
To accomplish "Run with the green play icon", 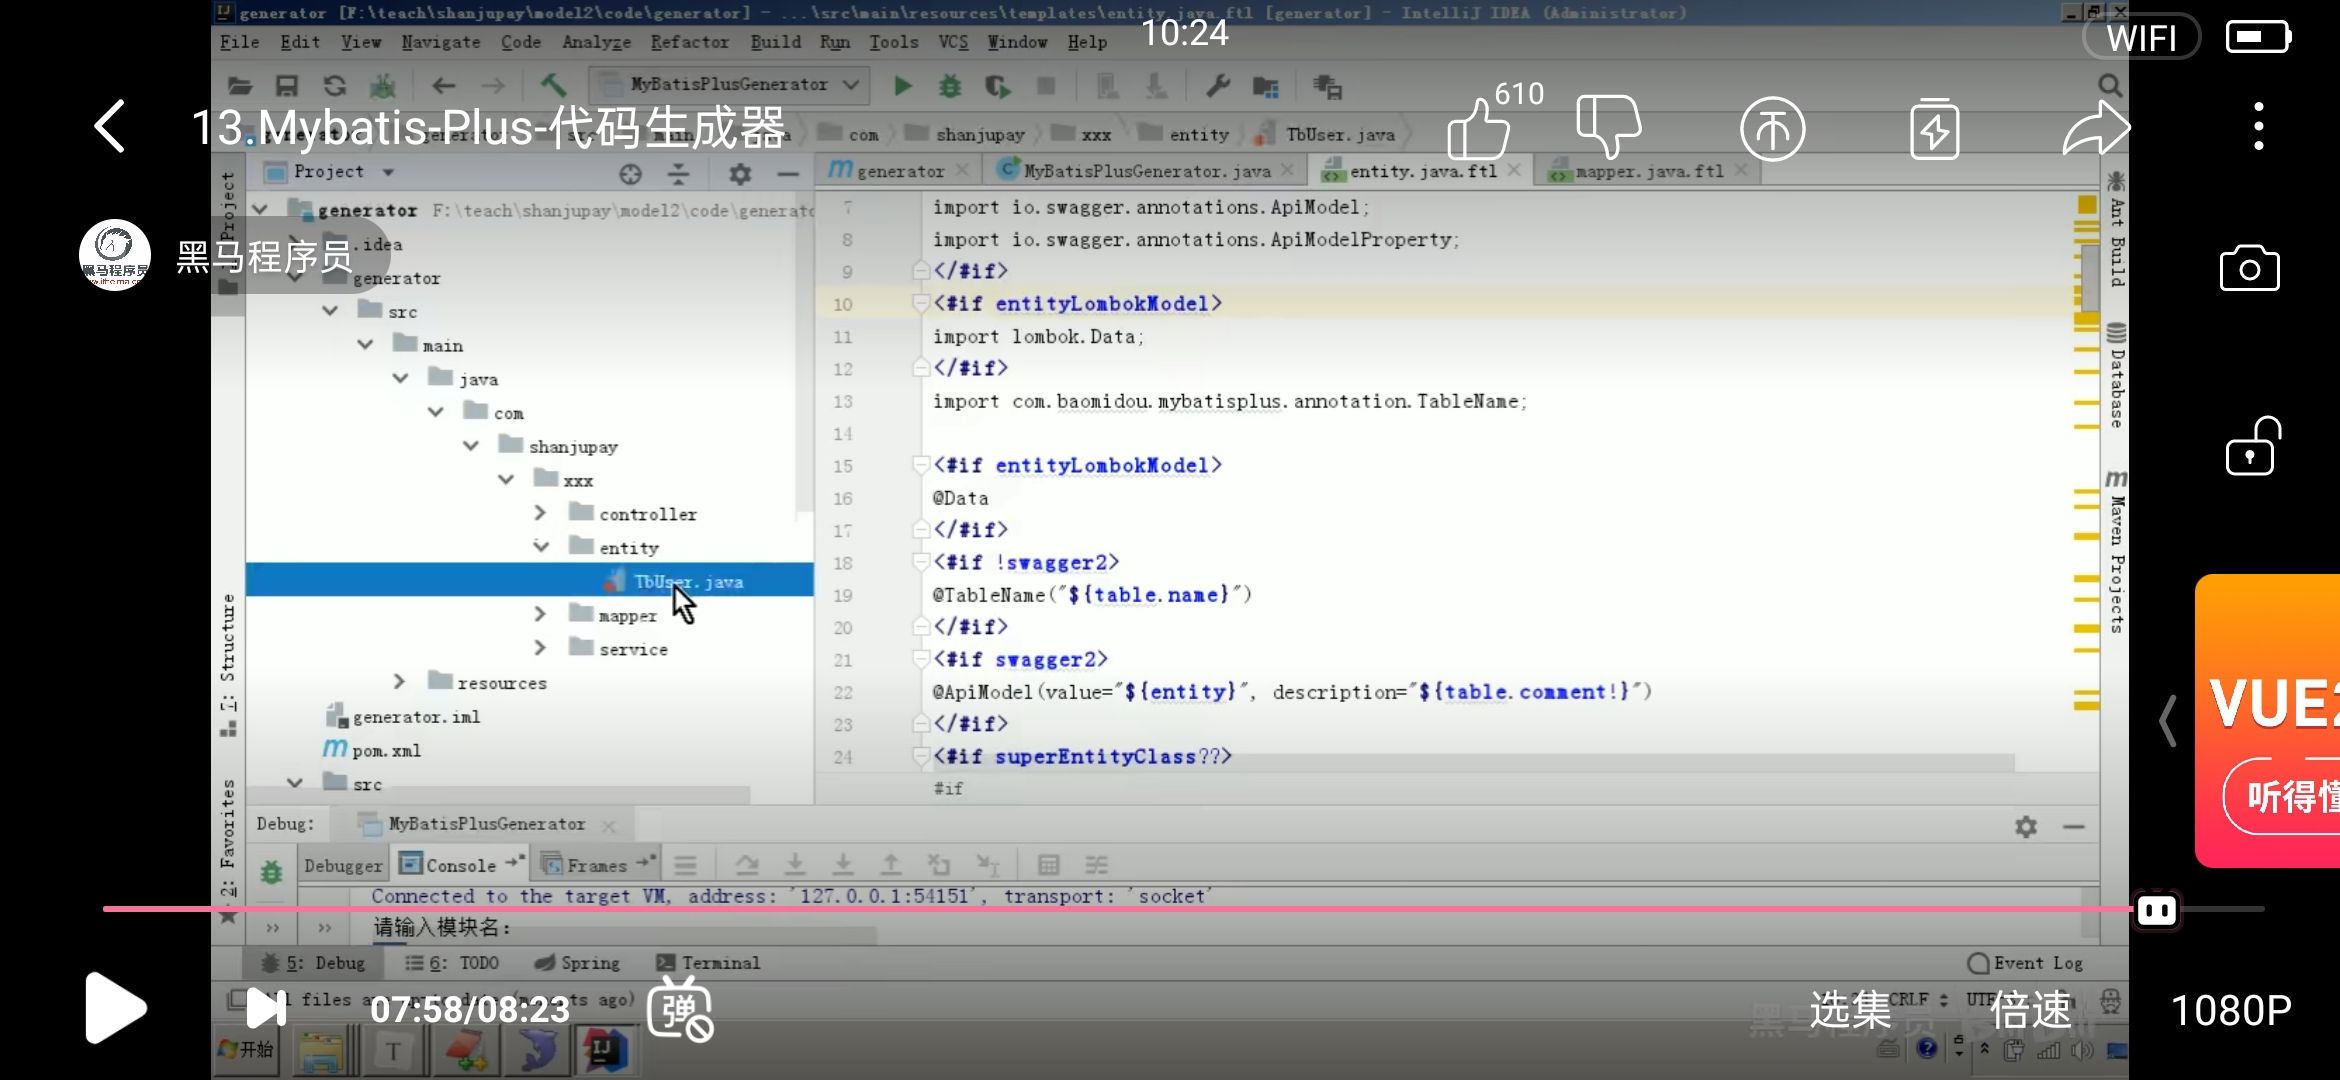I will coord(902,86).
